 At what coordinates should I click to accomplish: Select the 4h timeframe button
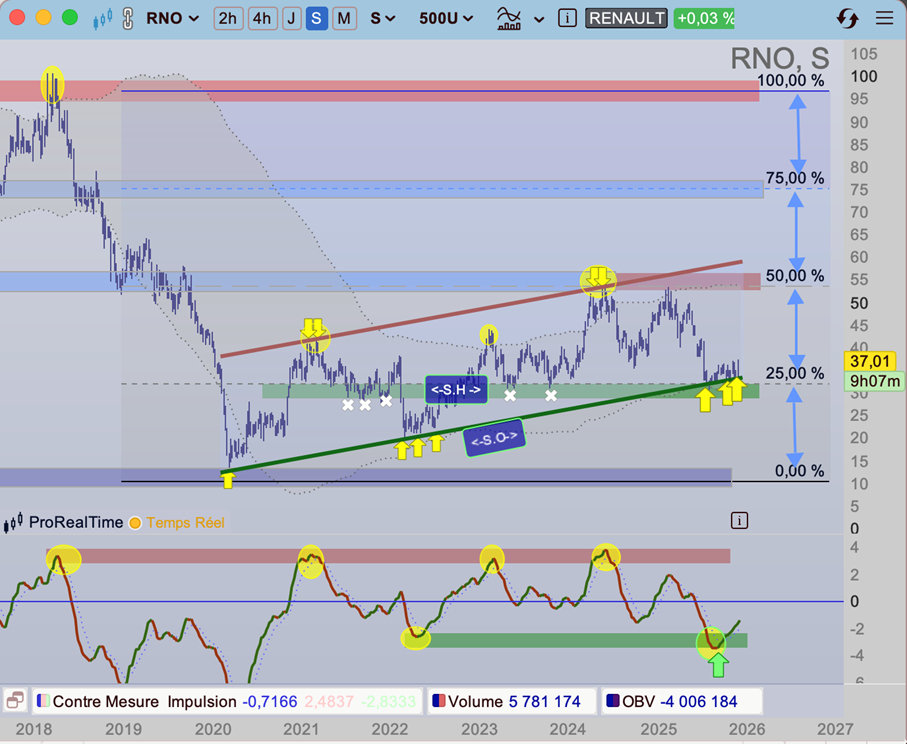(x=262, y=18)
